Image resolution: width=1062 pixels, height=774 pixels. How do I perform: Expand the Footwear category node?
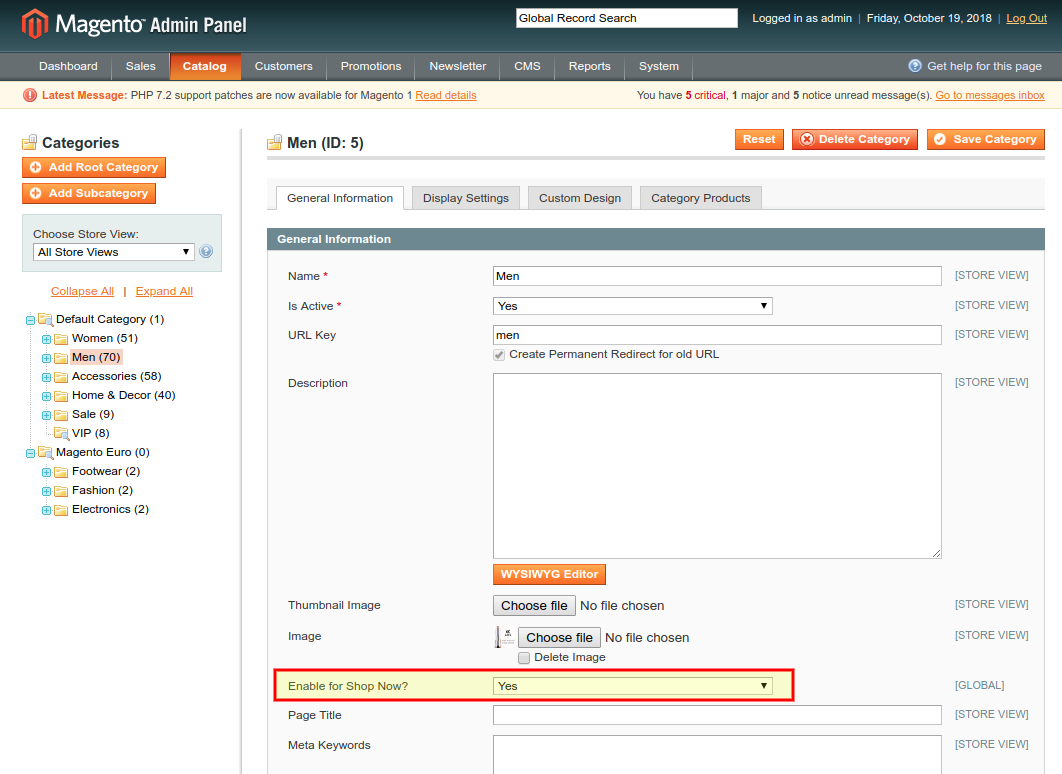click(x=46, y=471)
